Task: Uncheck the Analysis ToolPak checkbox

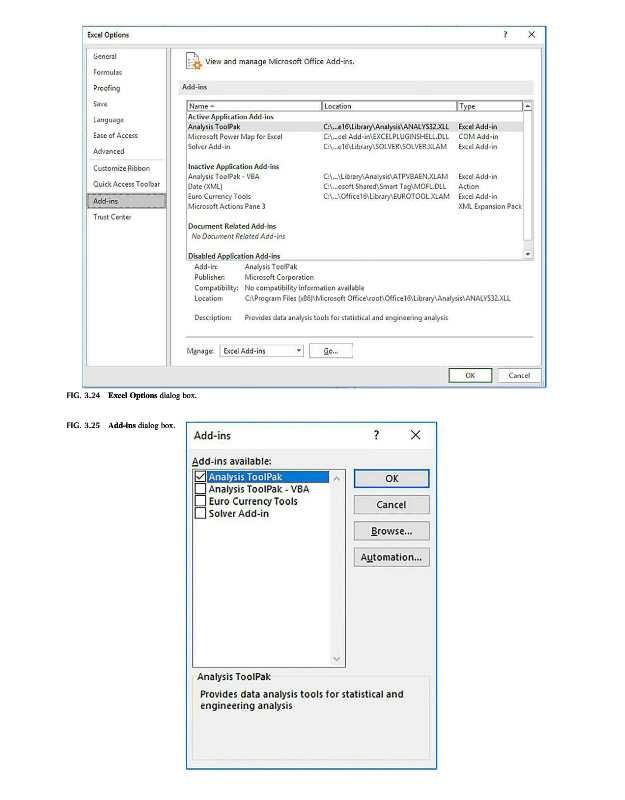Action: pos(201,478)
